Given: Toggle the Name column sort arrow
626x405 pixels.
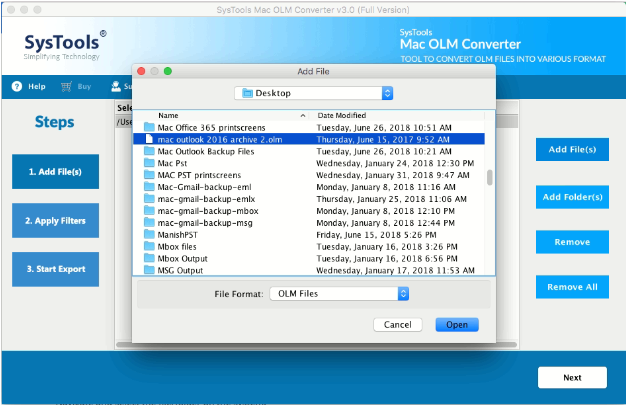Looking at the screenshot, I should (303, 116).
